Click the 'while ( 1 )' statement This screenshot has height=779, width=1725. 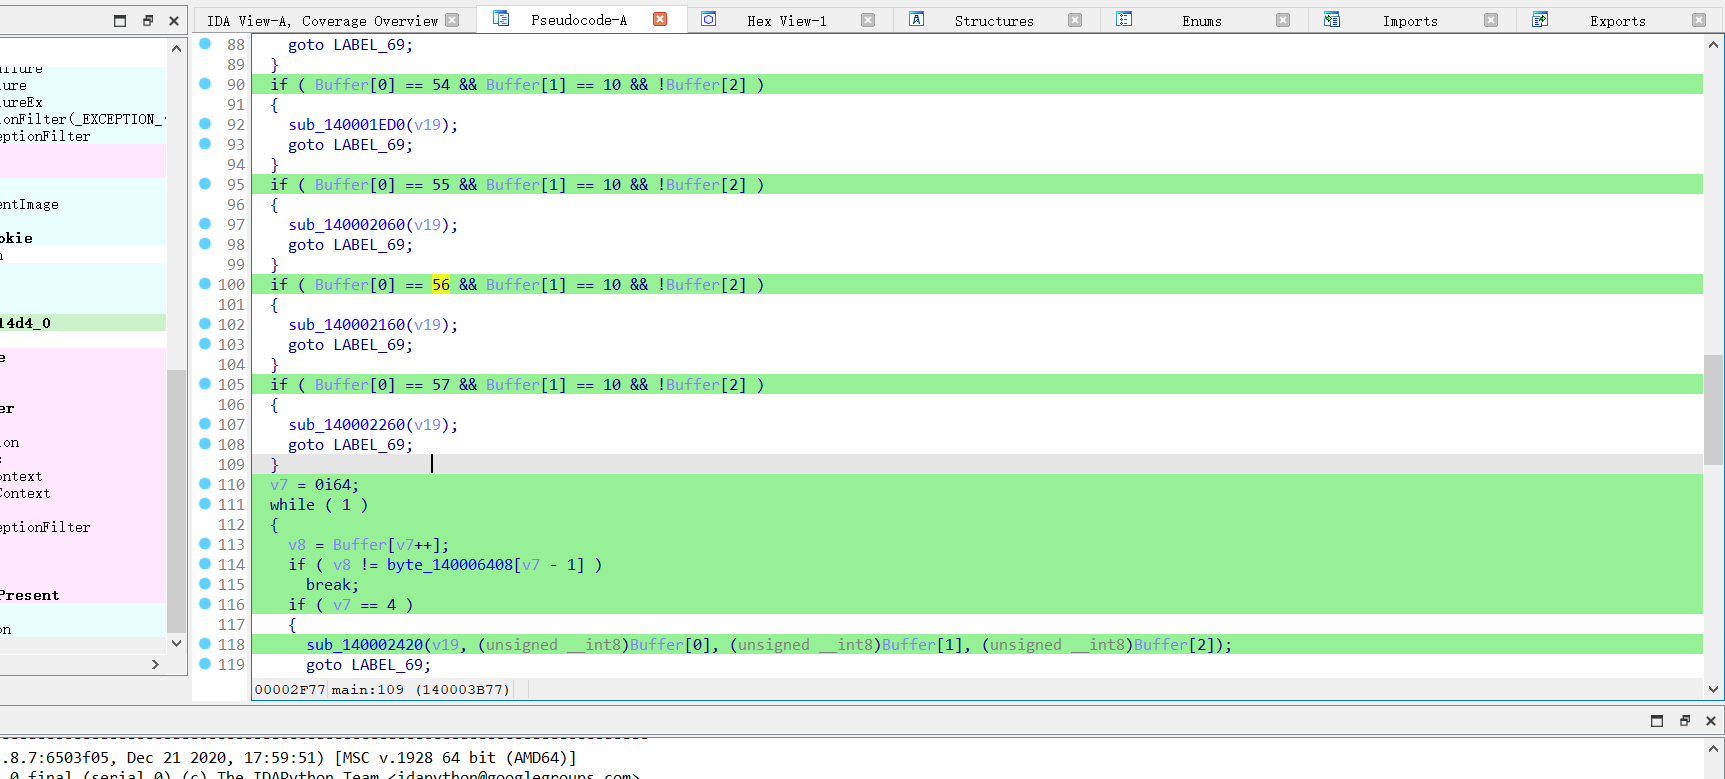pyautogui.click(x=318, y=505)
